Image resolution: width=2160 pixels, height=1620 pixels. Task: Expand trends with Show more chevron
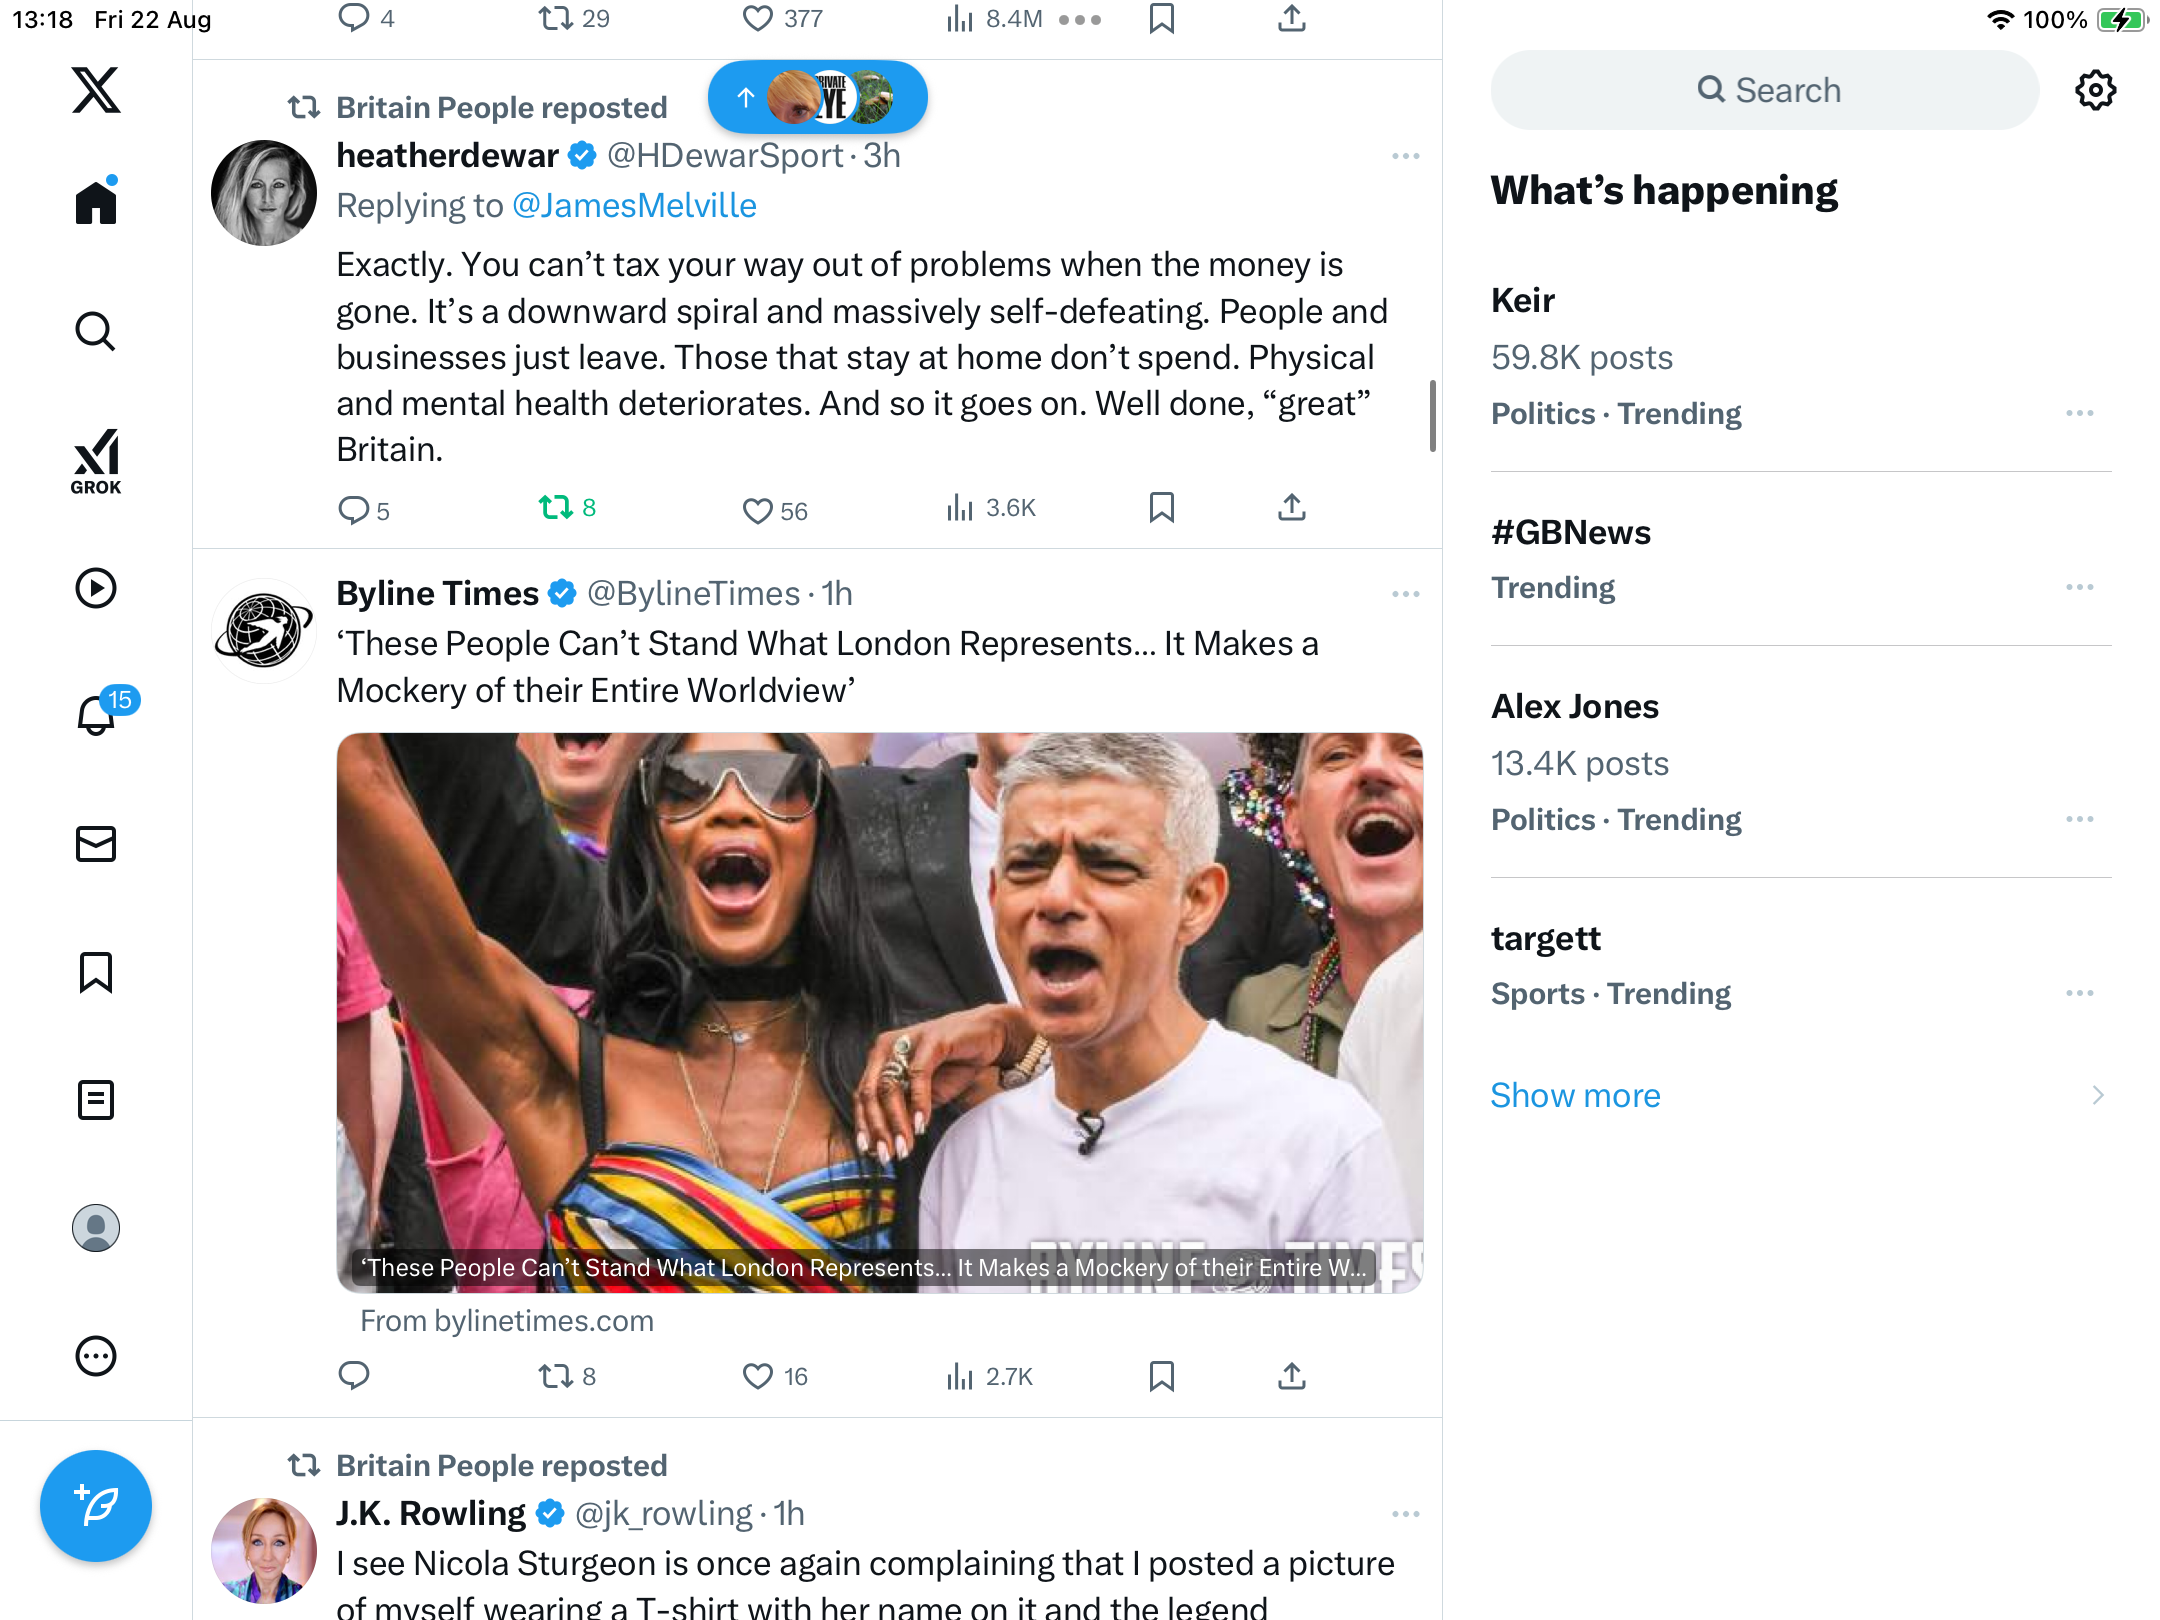click(2097, 1095)
